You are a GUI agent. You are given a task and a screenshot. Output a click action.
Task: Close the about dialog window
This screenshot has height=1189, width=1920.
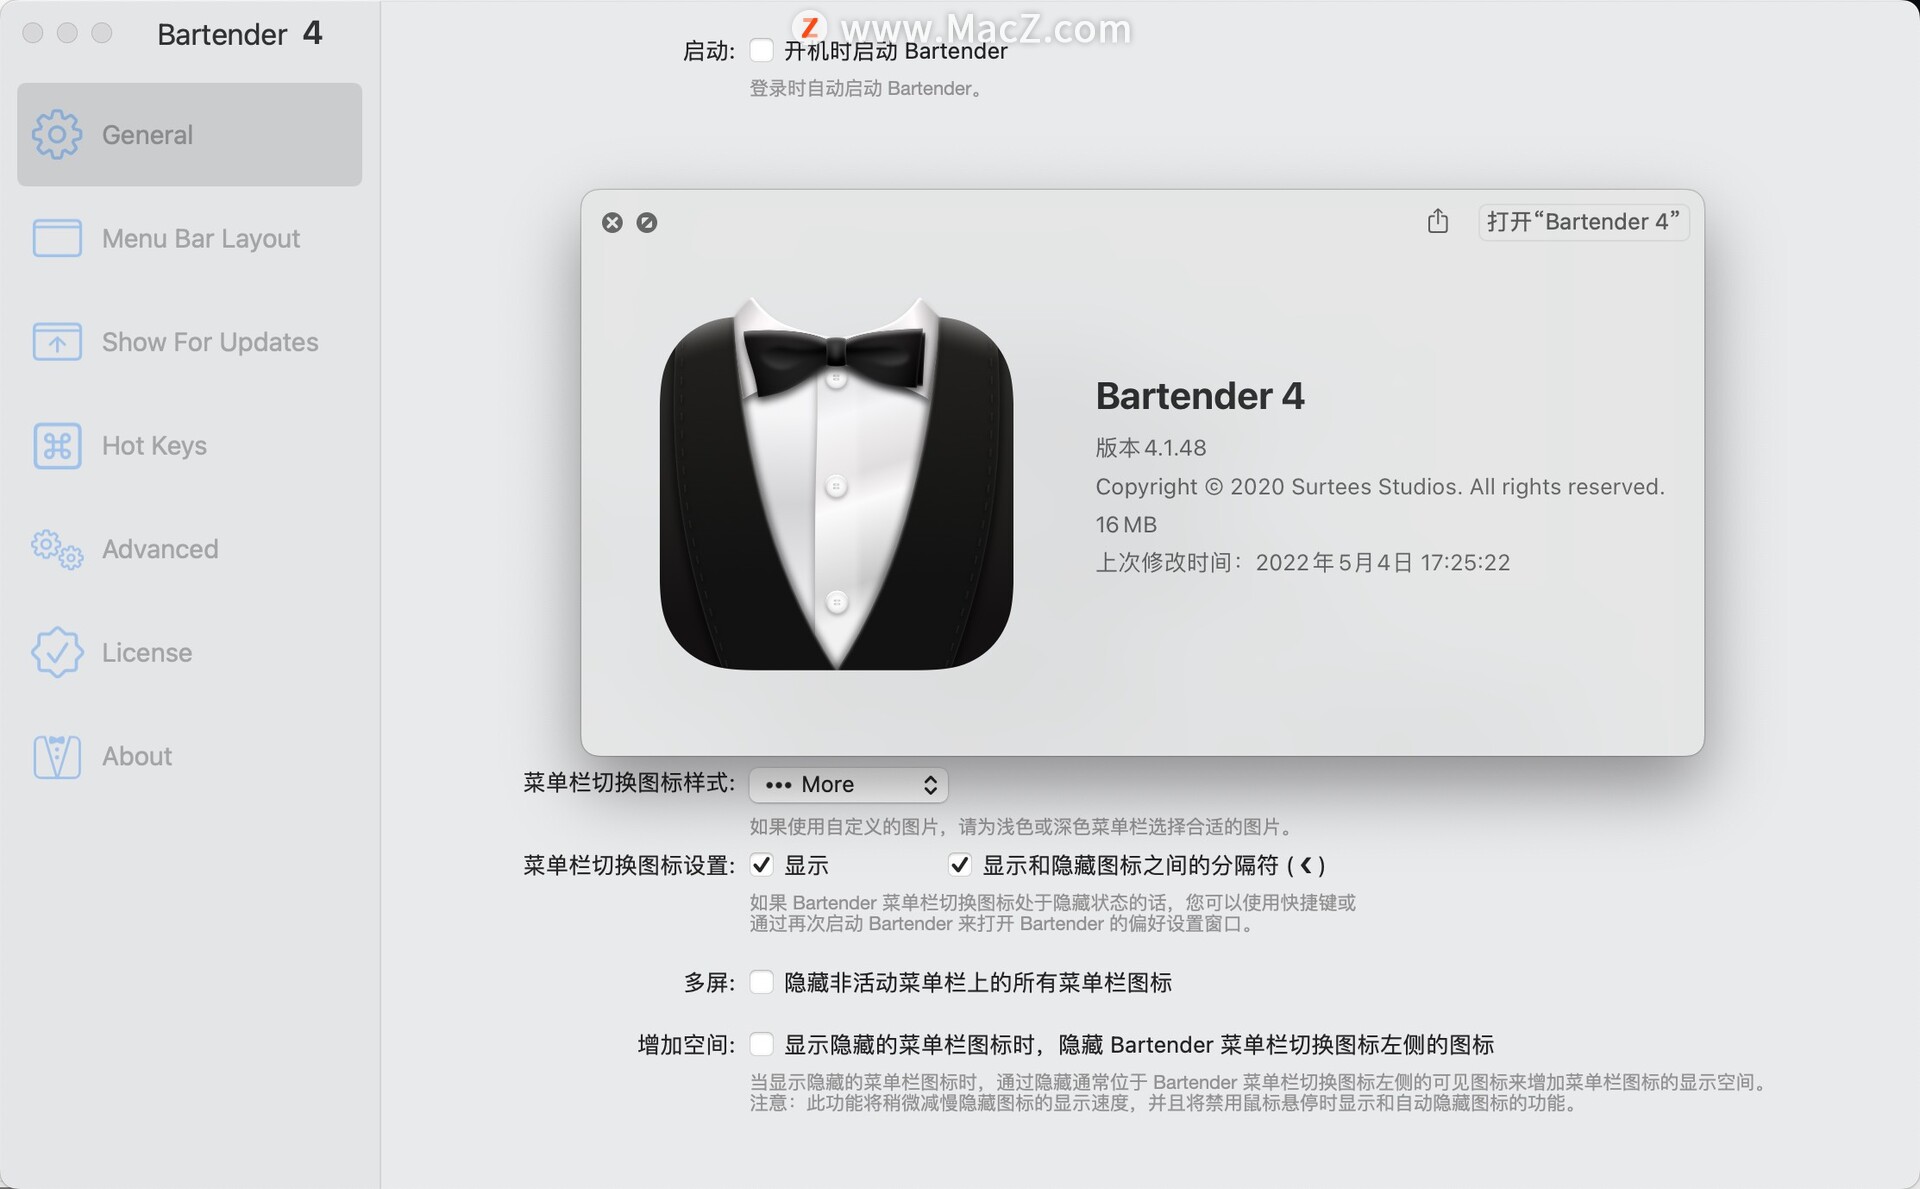pyautogui.click(x=613, y=222)
